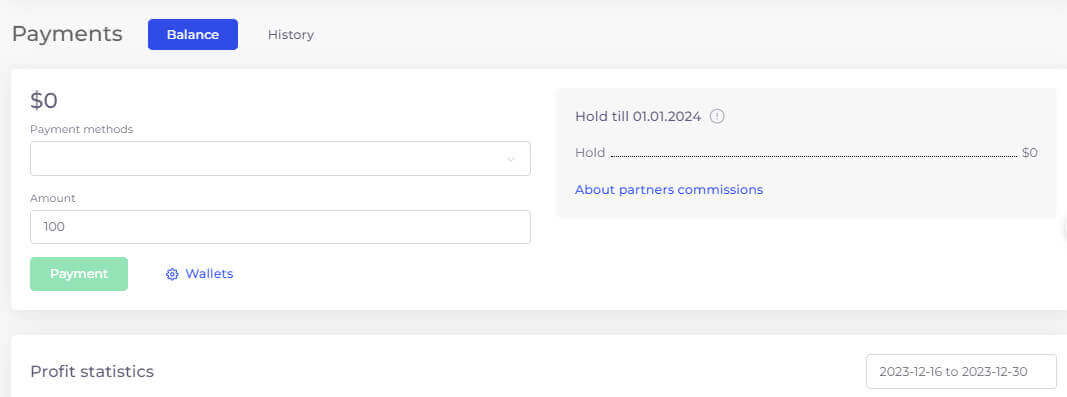
Task: Click the Hold till 01.01.2024 title text
Action: coord(638,116)
